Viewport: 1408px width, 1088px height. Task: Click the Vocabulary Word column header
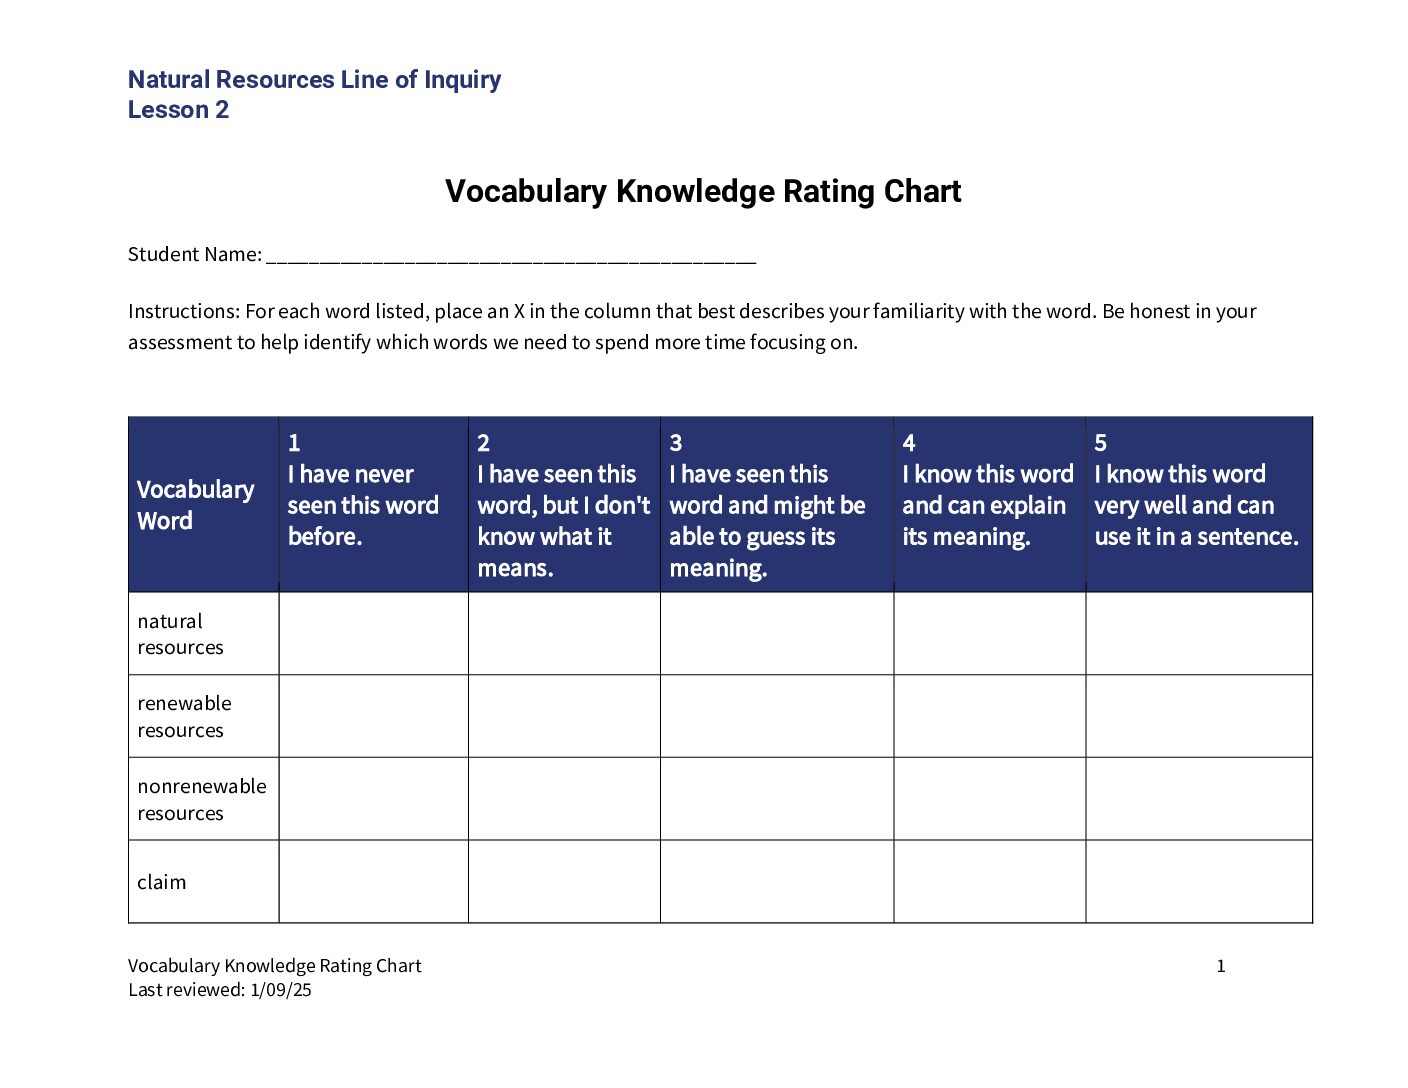click(x=204, y=505)
